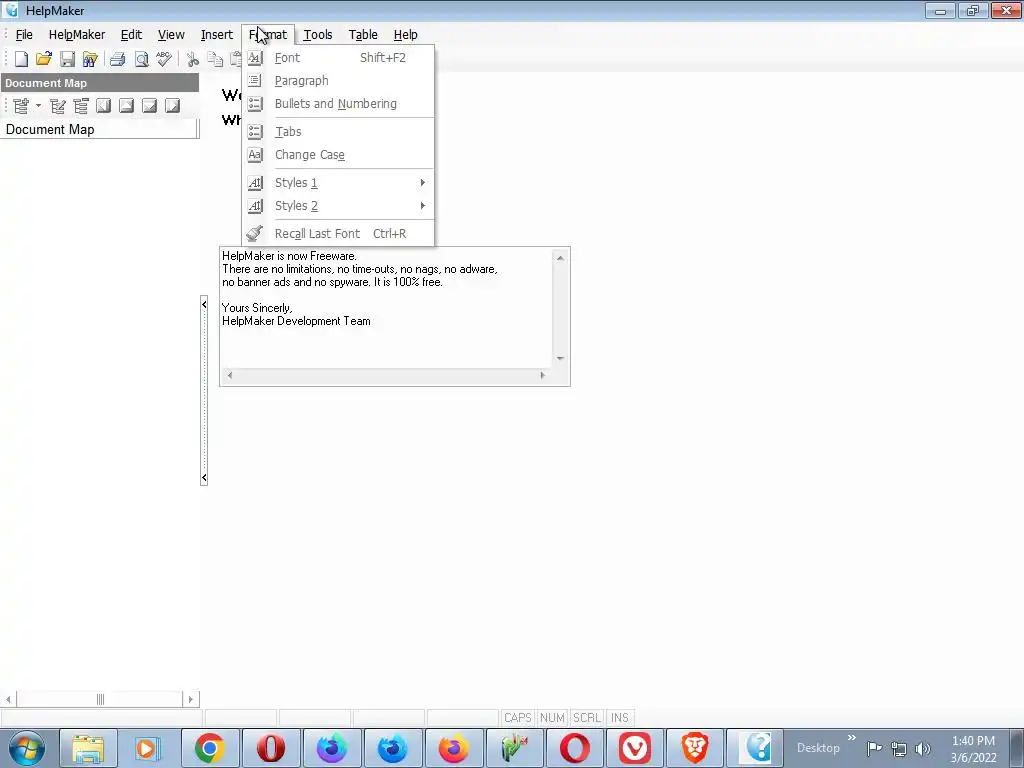The image size is (1024, 768).
Task: Open the Windows Start button
Action: 27,748
